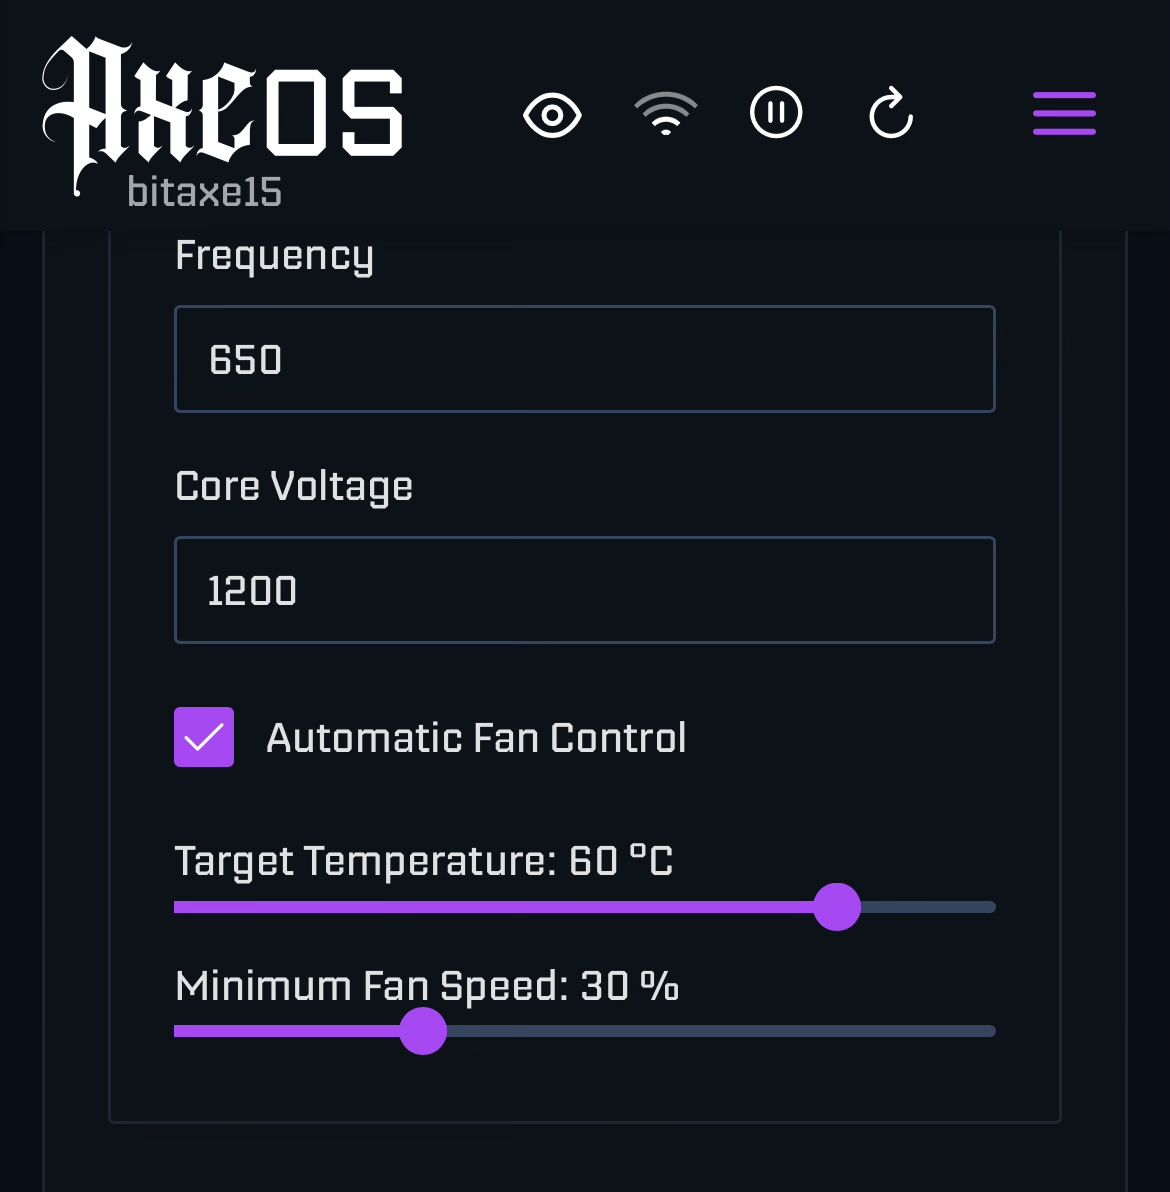The image size is (1170, 1192).
Task: Click the Core Voltage label
Action: click(293, 487)
